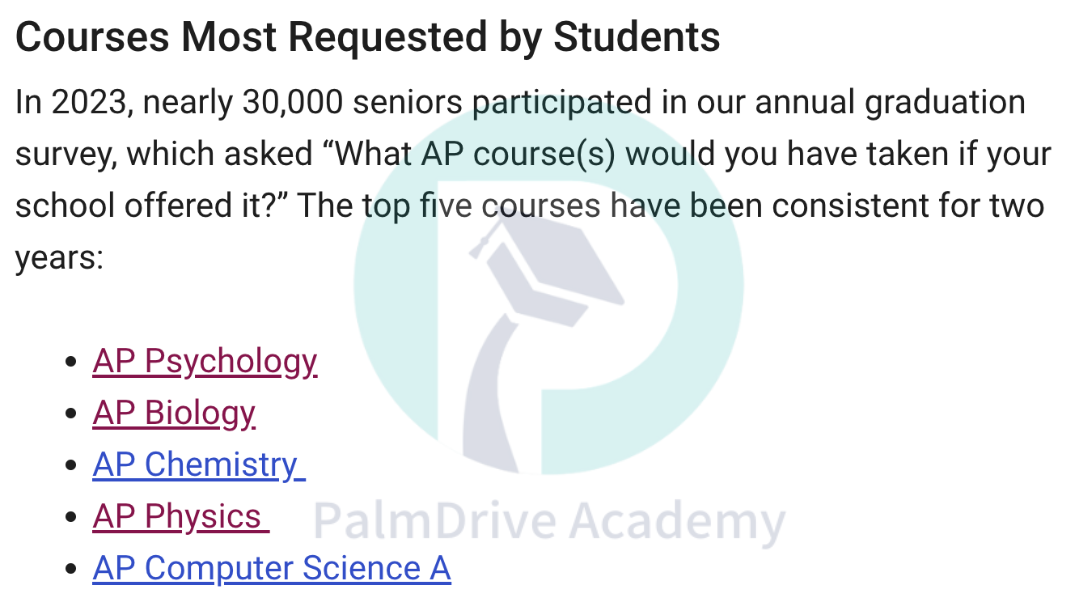Click the word graduation in the first line
Image resolution: width=1067 pixels, height=609 pixels.
[945, 104]
